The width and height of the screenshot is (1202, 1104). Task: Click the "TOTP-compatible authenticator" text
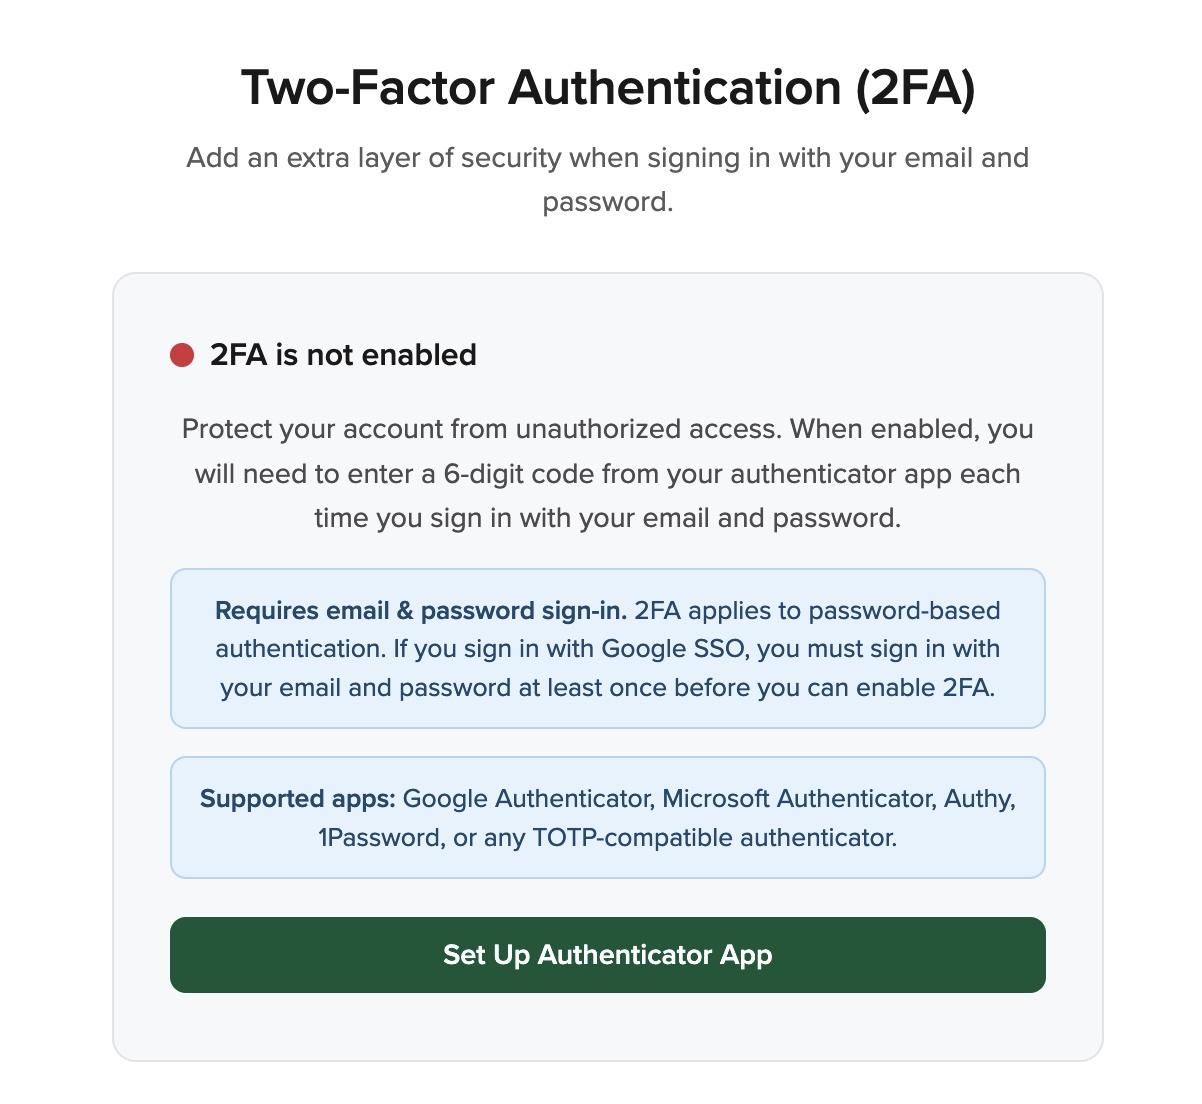point(714,837)
